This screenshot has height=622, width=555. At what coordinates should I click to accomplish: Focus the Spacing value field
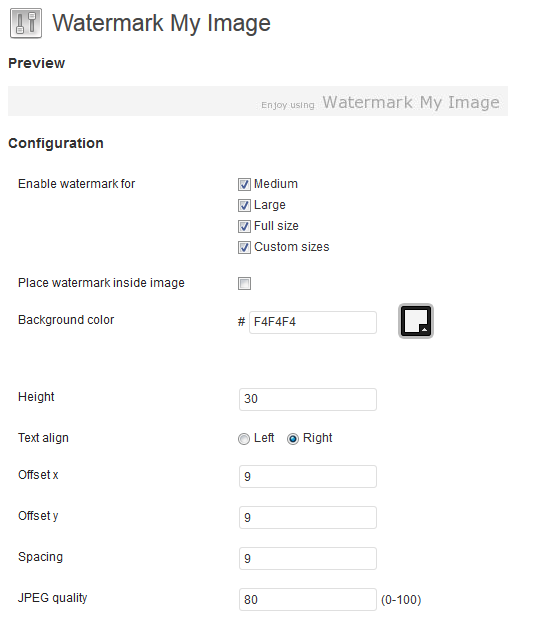[x=308, y=558]
